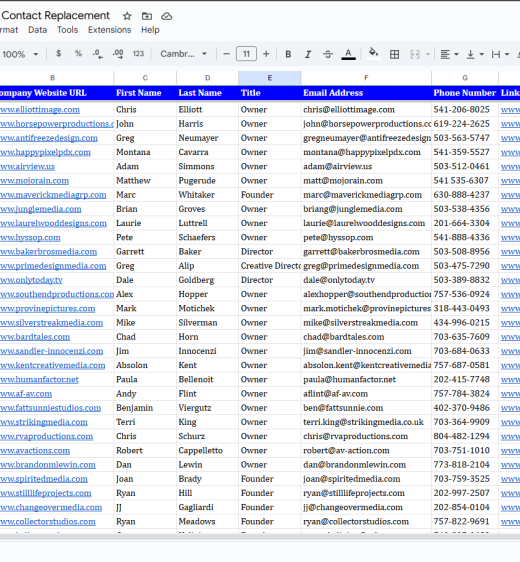Select cell containing Neumayer
The width and height of the screenshot is (520, 562).
point(207,138)
